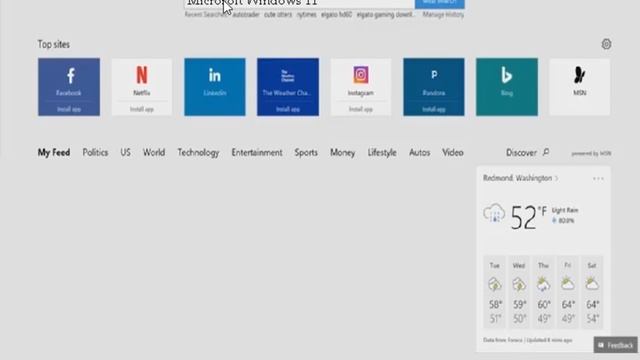Install app under Pandora tile

tap(434, 109)
